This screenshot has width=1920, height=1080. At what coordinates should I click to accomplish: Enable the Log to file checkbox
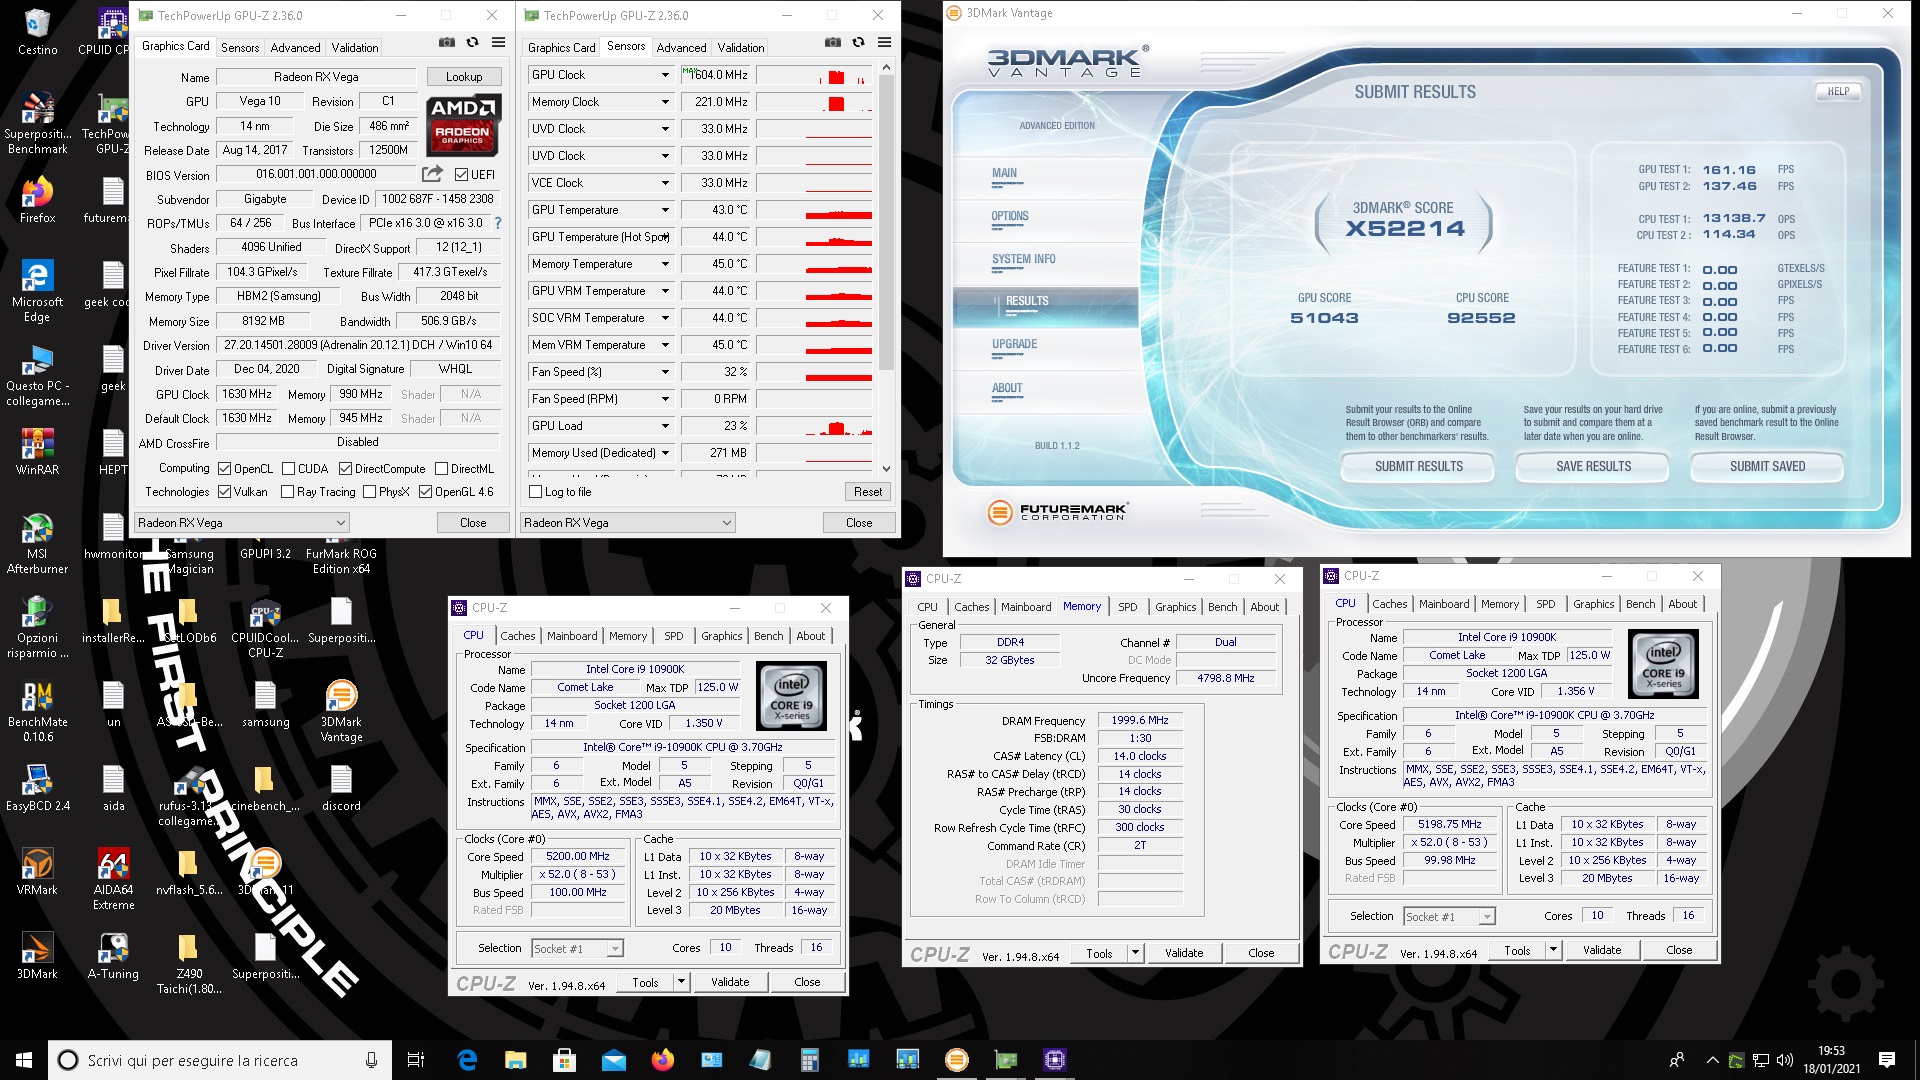536,491
